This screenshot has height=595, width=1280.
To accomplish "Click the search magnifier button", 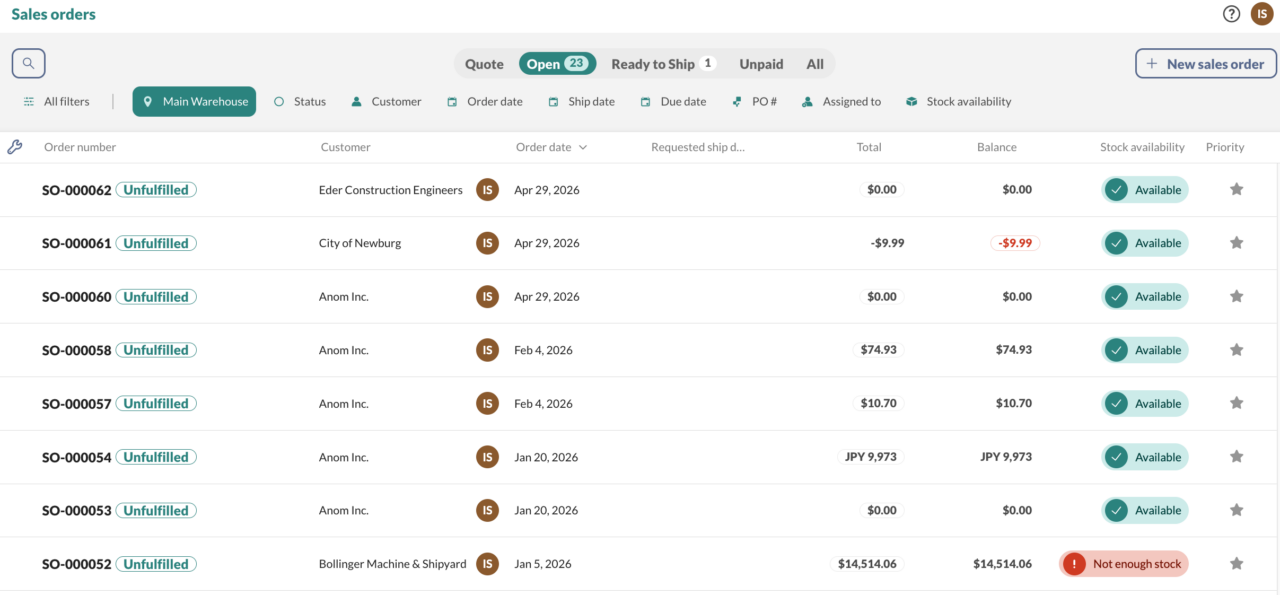I will click(28, 63).
